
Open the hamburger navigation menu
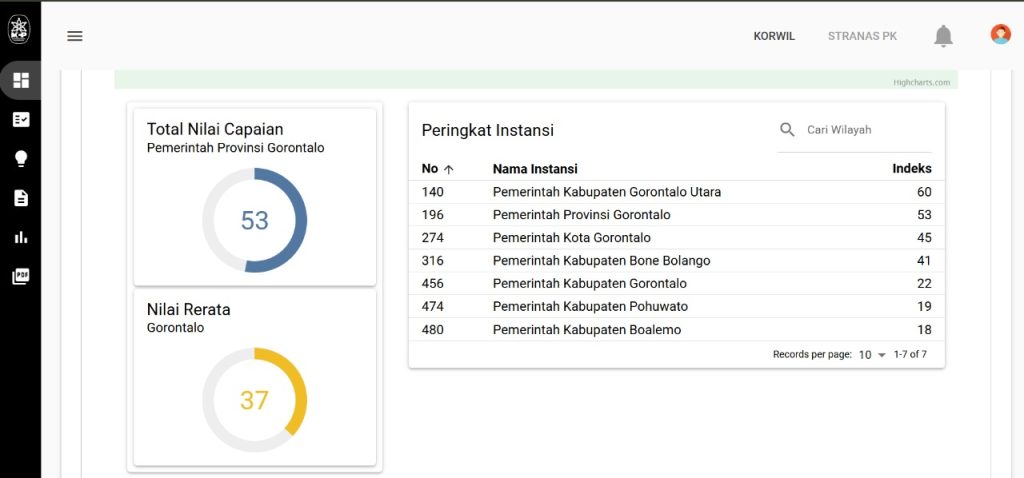tap(75, 36)
